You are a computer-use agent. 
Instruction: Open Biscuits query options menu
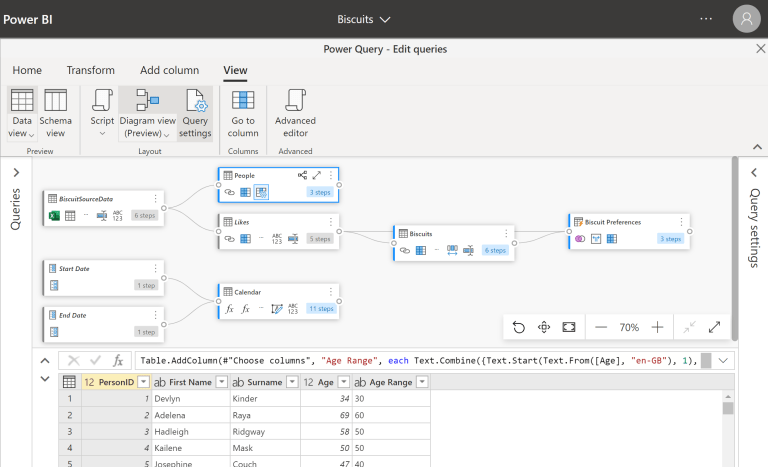click(x=506, y=233)
